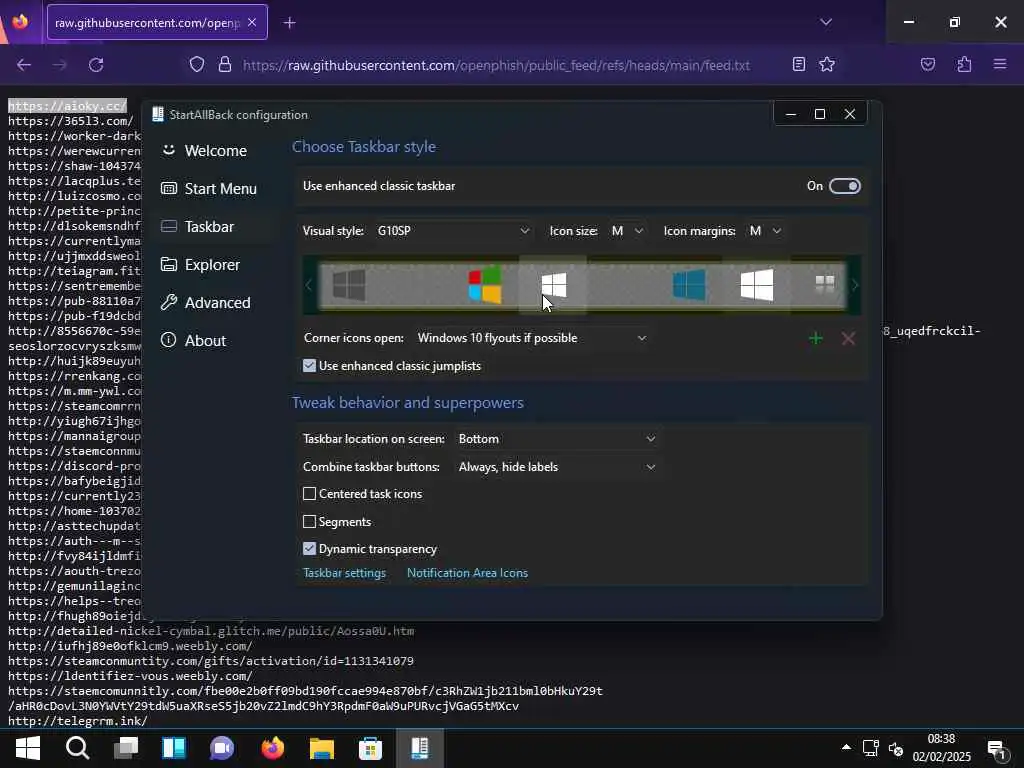Open the Save to Pocket button
The width and height of the screenshot is (1024, 768).
click(x=928, y=64)
